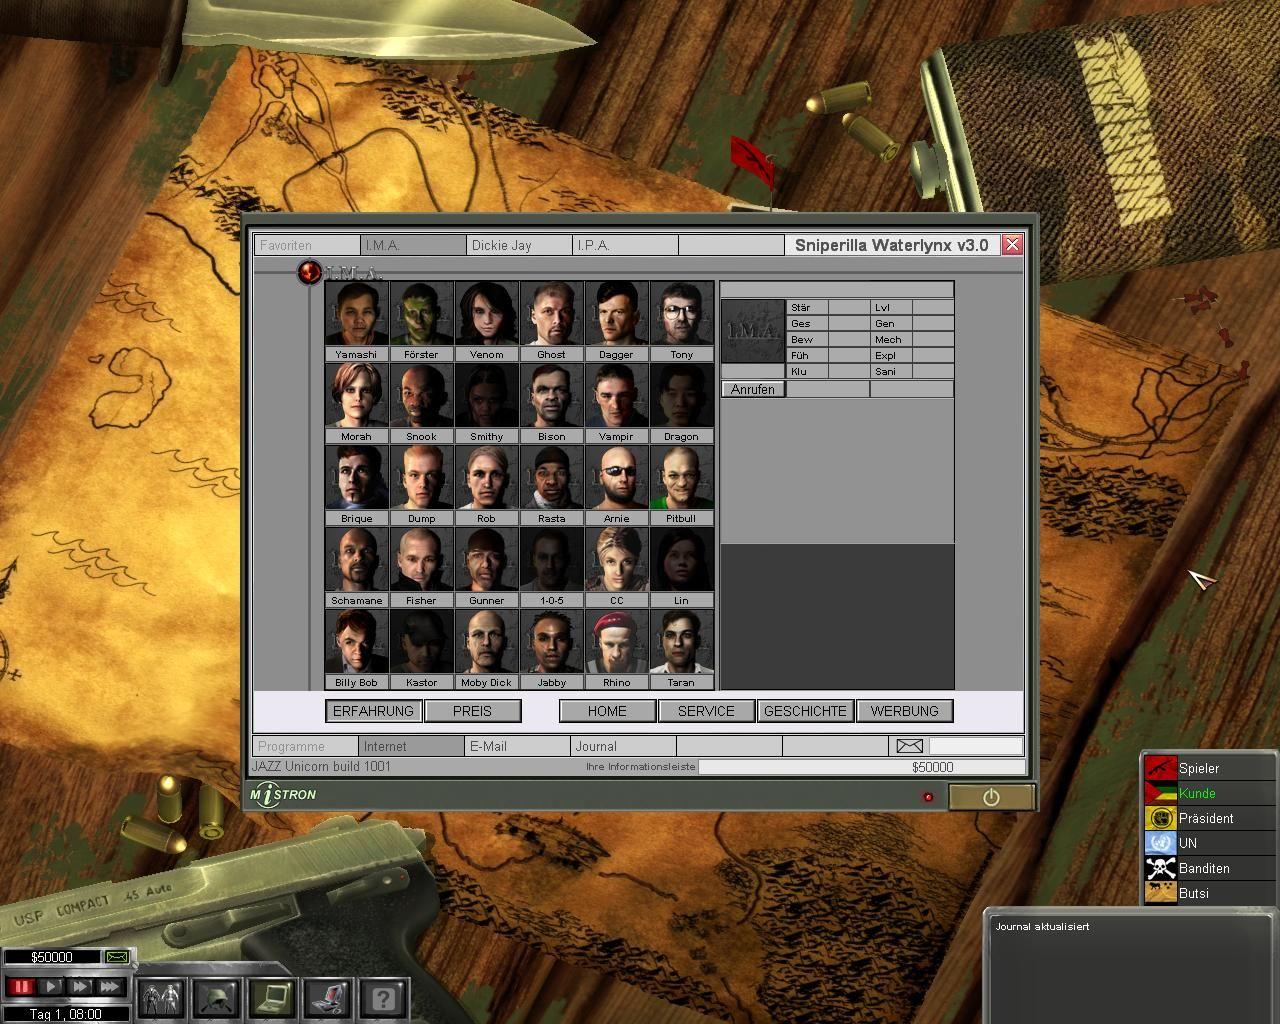Select mercenary Rasta's portrait
1280x1024 pixels.
(x=552, y=479)
